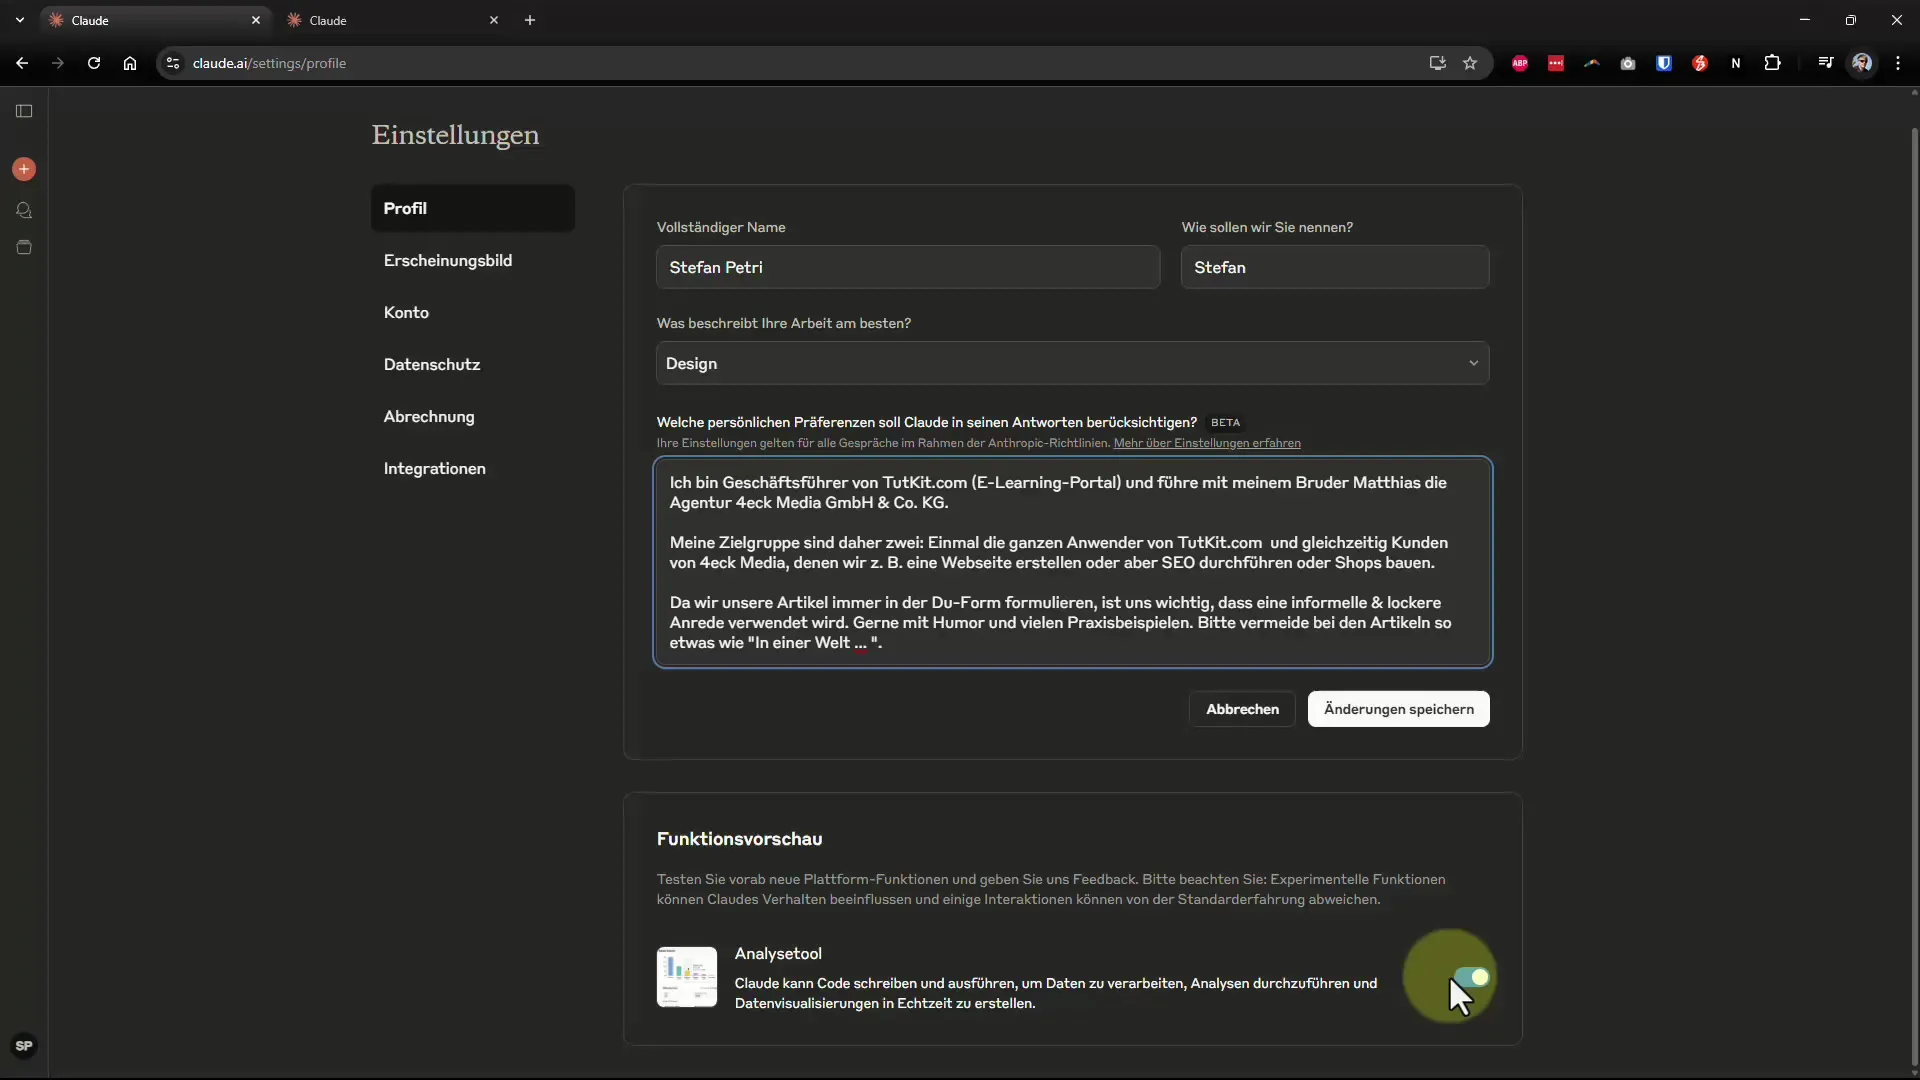Open the Bitwarden shield extension
Viewport: 1920px width, 1080px height.
1664,63
